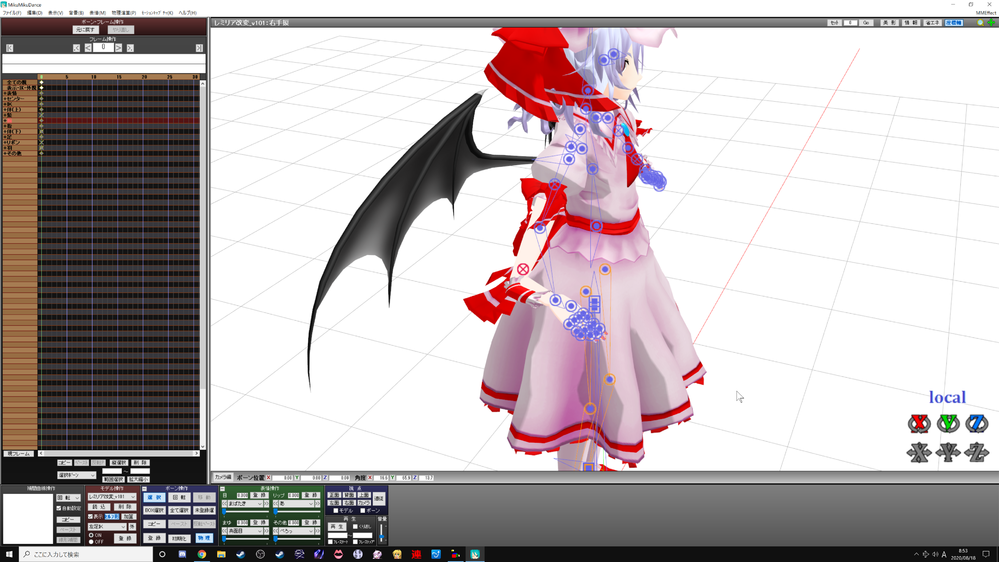Image resolution: width=999 pixels, height=562 pixels.
Task: Open the Windows Start menu
Action: pyautogui.click(x=9, y=554)
